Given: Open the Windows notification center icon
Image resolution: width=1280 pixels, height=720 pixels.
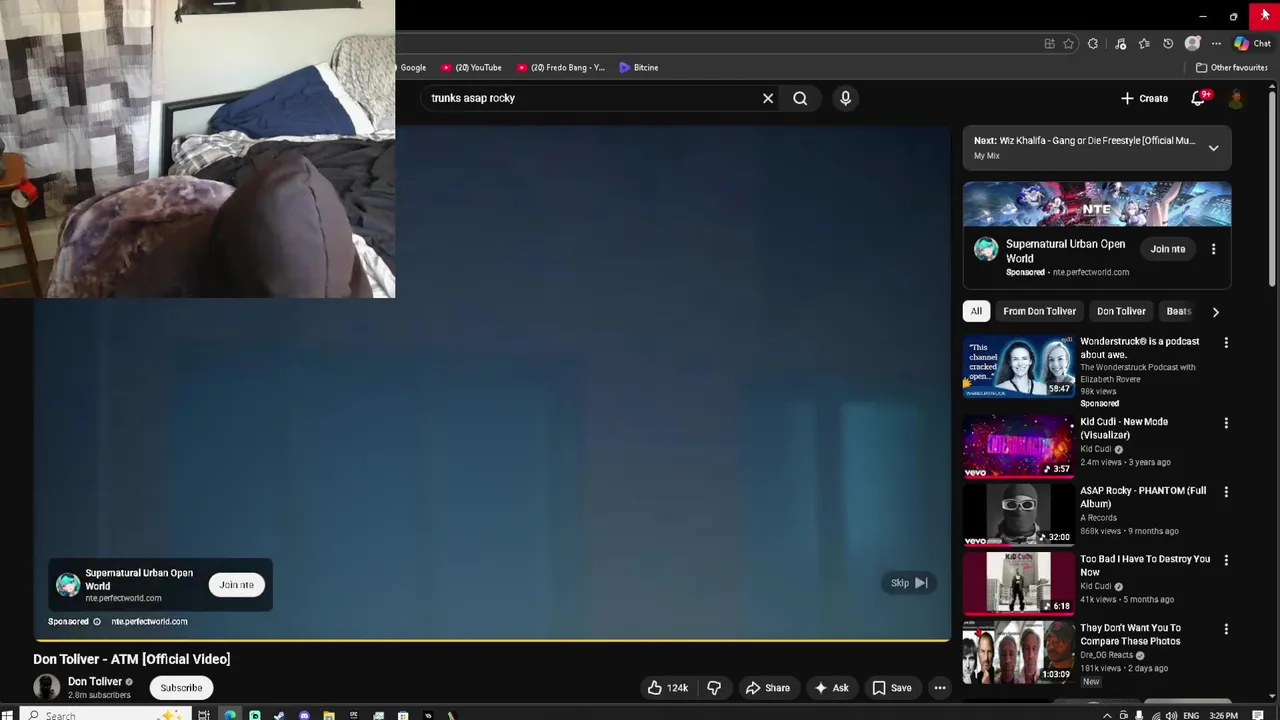Looking at the screenshot, I should click(x=1259, y=715).
